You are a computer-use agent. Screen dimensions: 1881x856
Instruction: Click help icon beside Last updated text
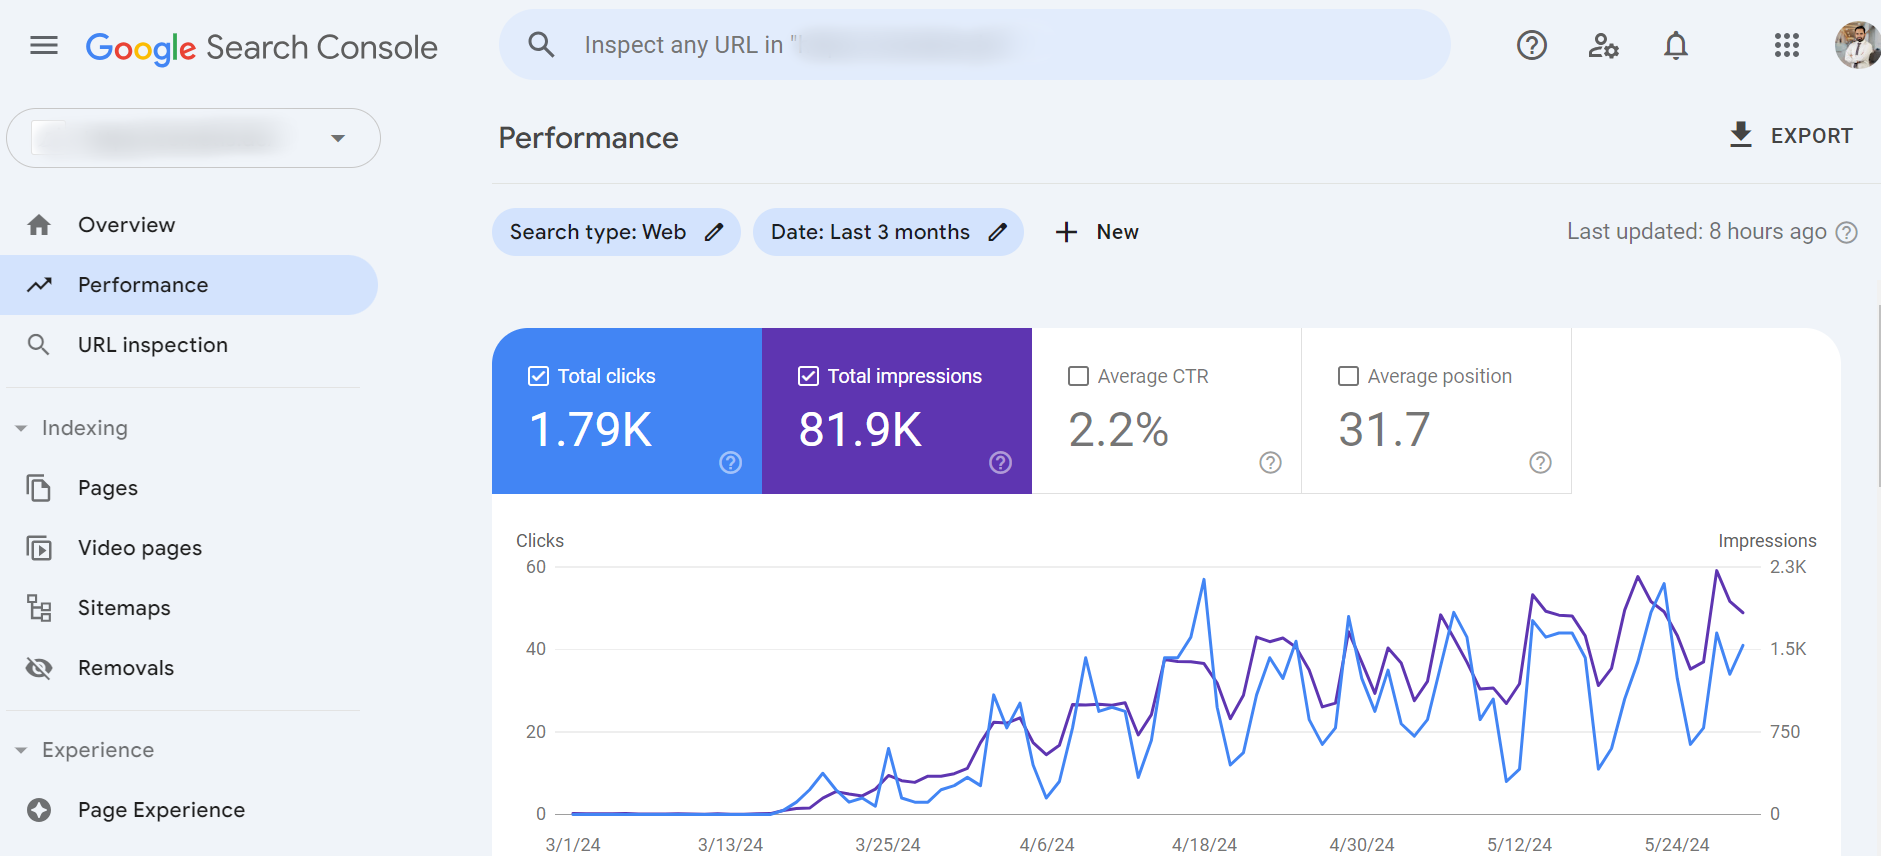coord(1847,232)
